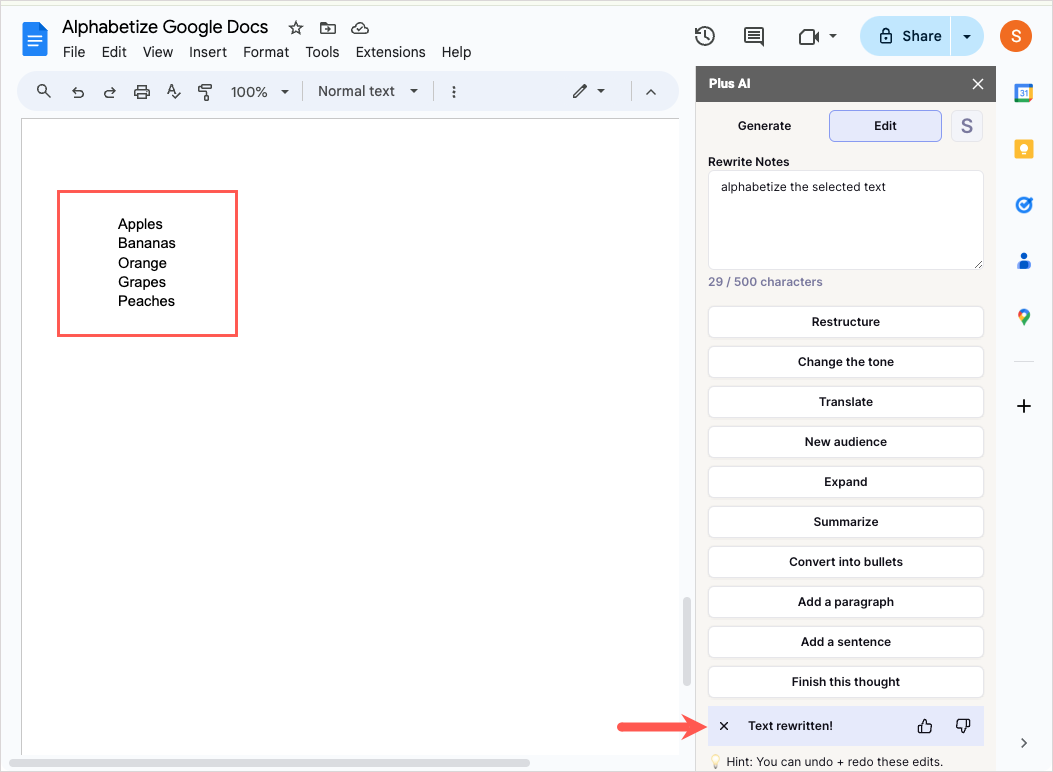Switch to the Edit tab in Plus AI
The image size is (1053, 772).
click(885, 126)
